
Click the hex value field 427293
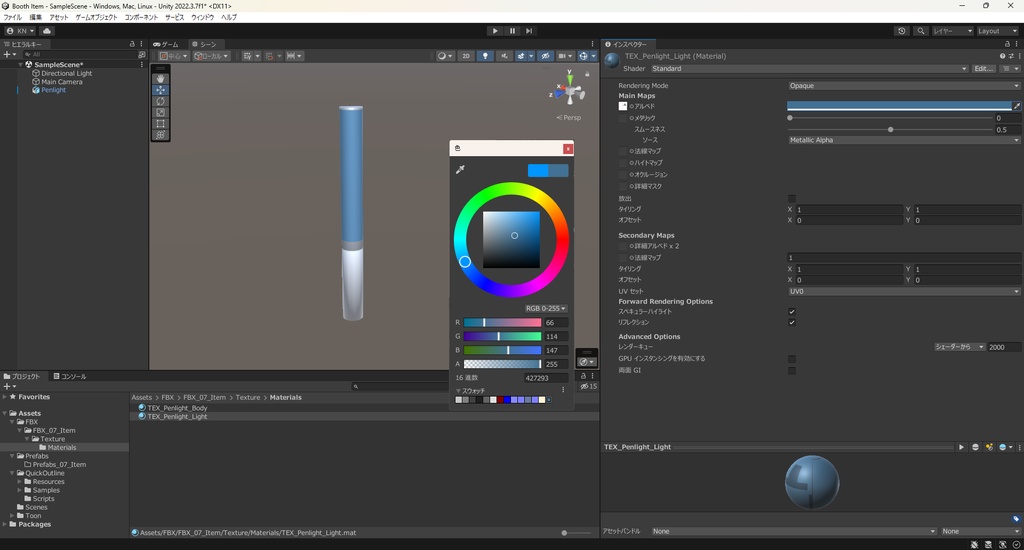[x=546, y=378]
